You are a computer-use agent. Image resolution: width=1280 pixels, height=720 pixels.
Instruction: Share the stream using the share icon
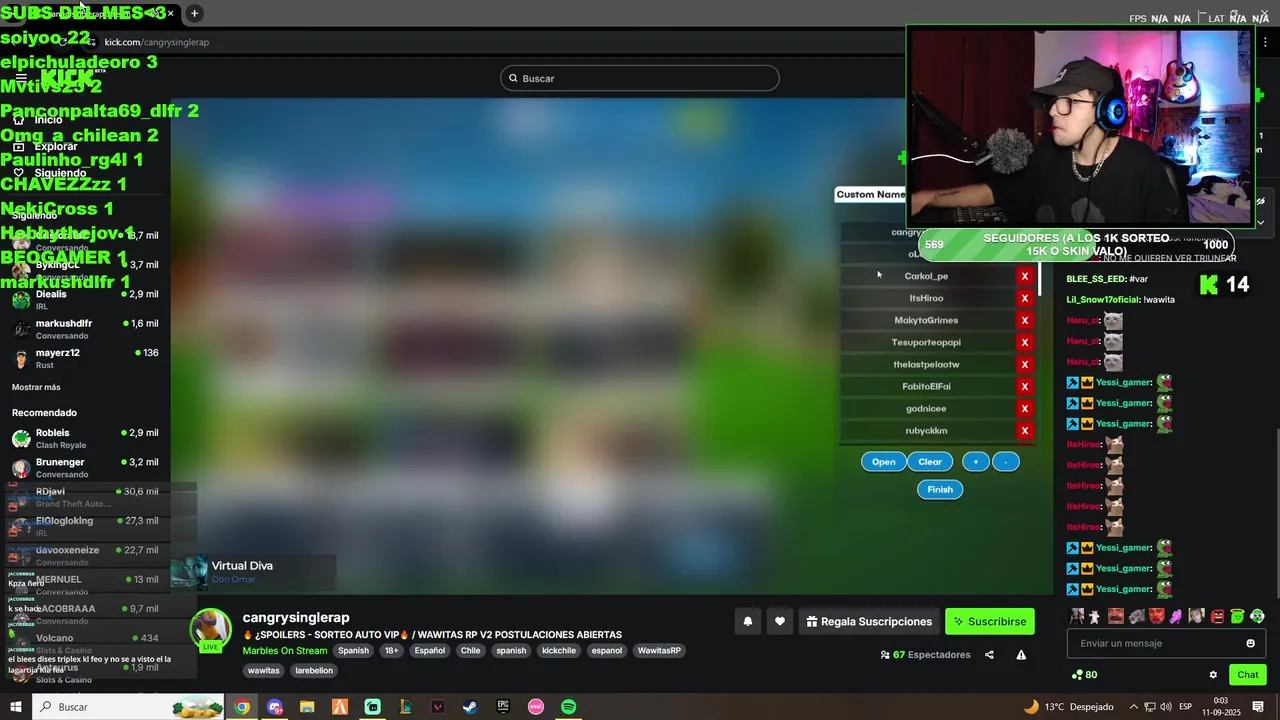pyautogui.click(x=989, y=655)
